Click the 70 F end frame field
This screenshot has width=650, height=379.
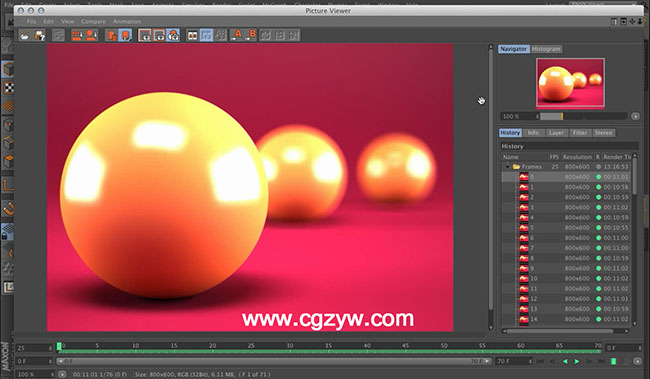click(513, 362)
